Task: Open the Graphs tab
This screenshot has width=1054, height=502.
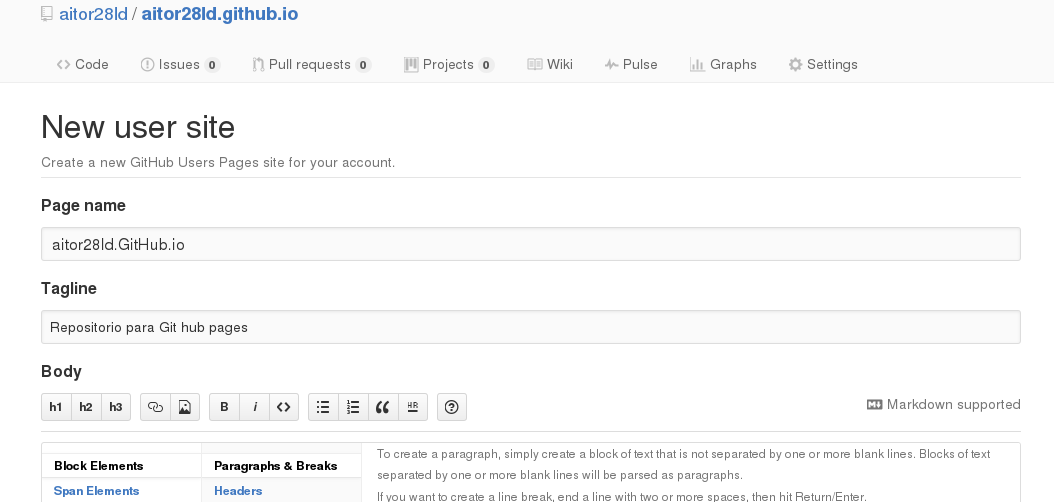Action: [723, 65]
